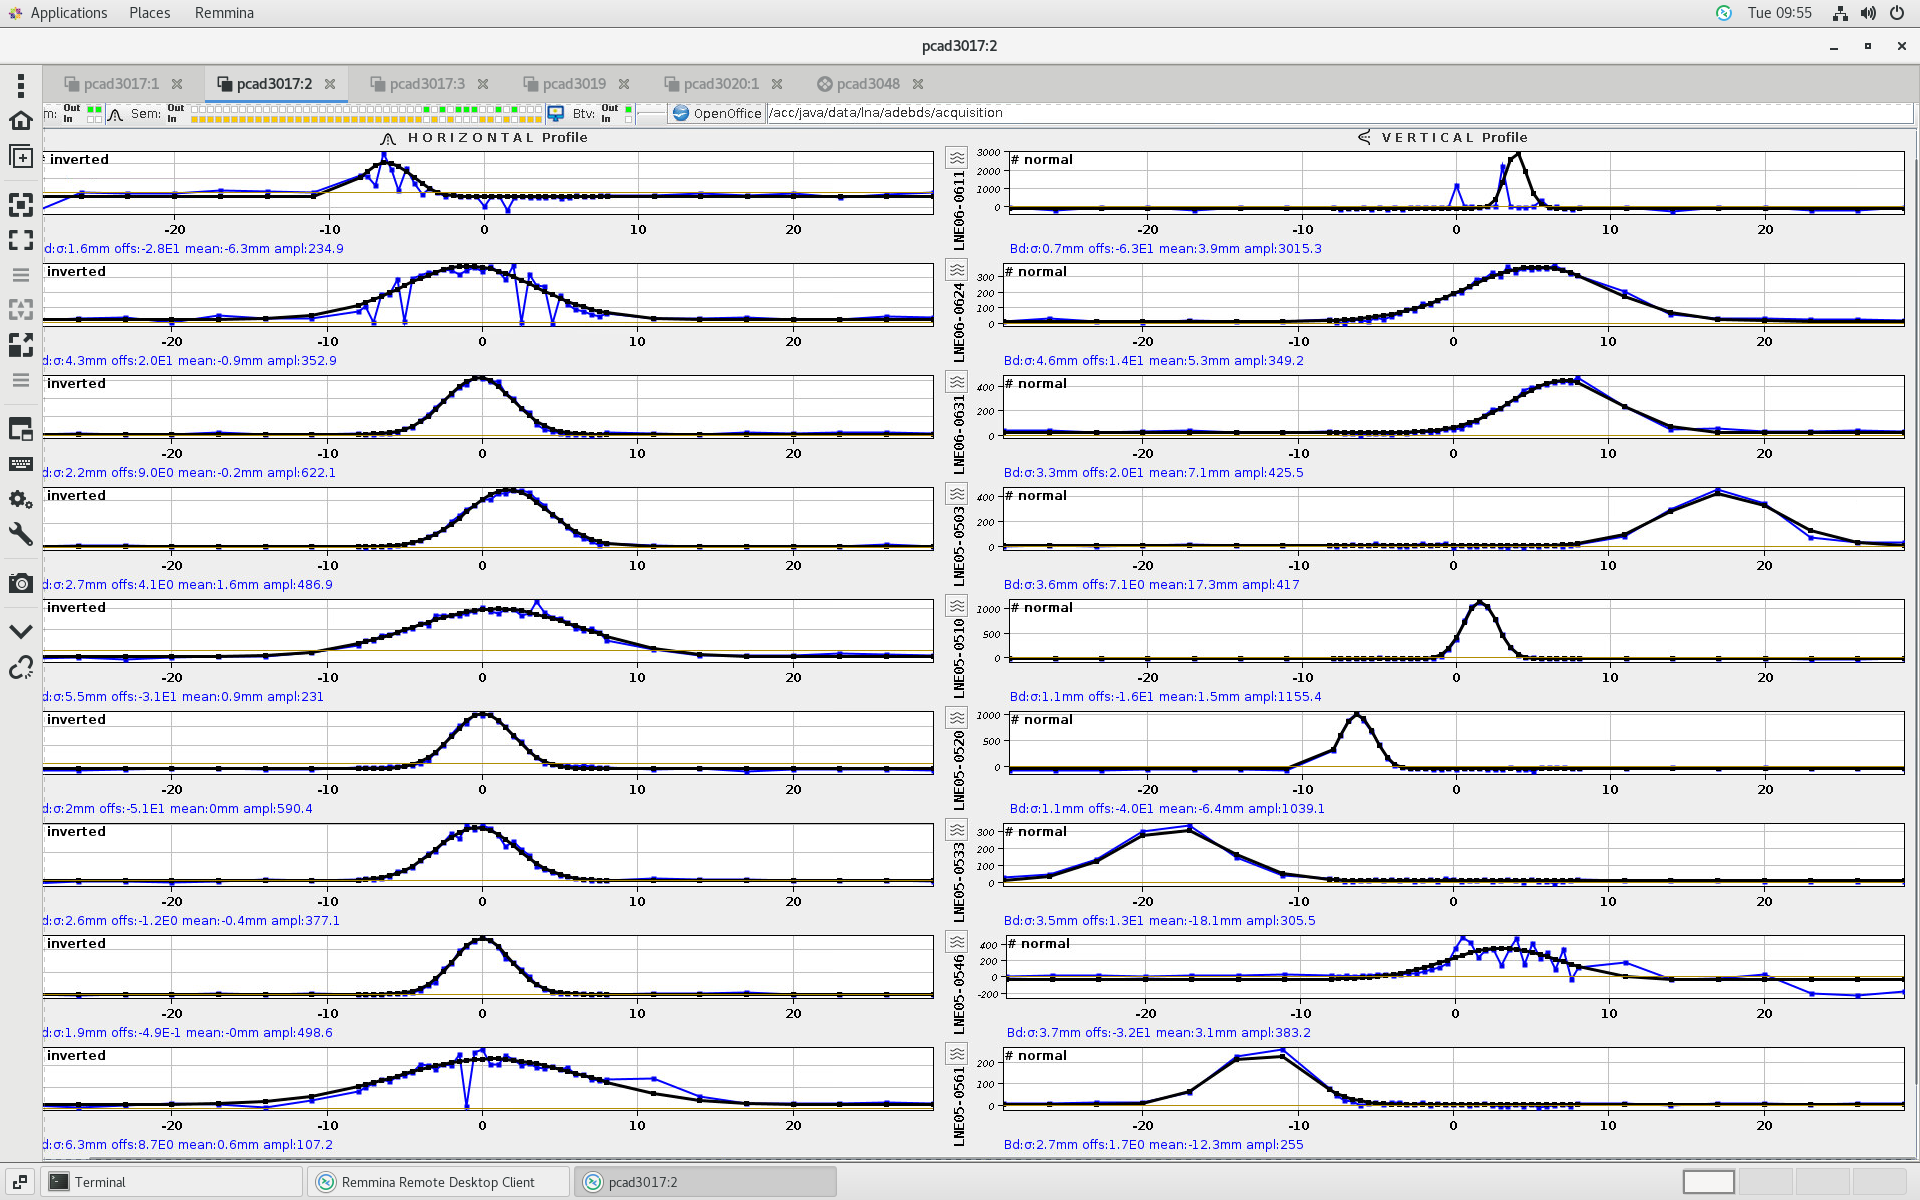
Task: Click the OpenOffice button
Action: [717, 114]
